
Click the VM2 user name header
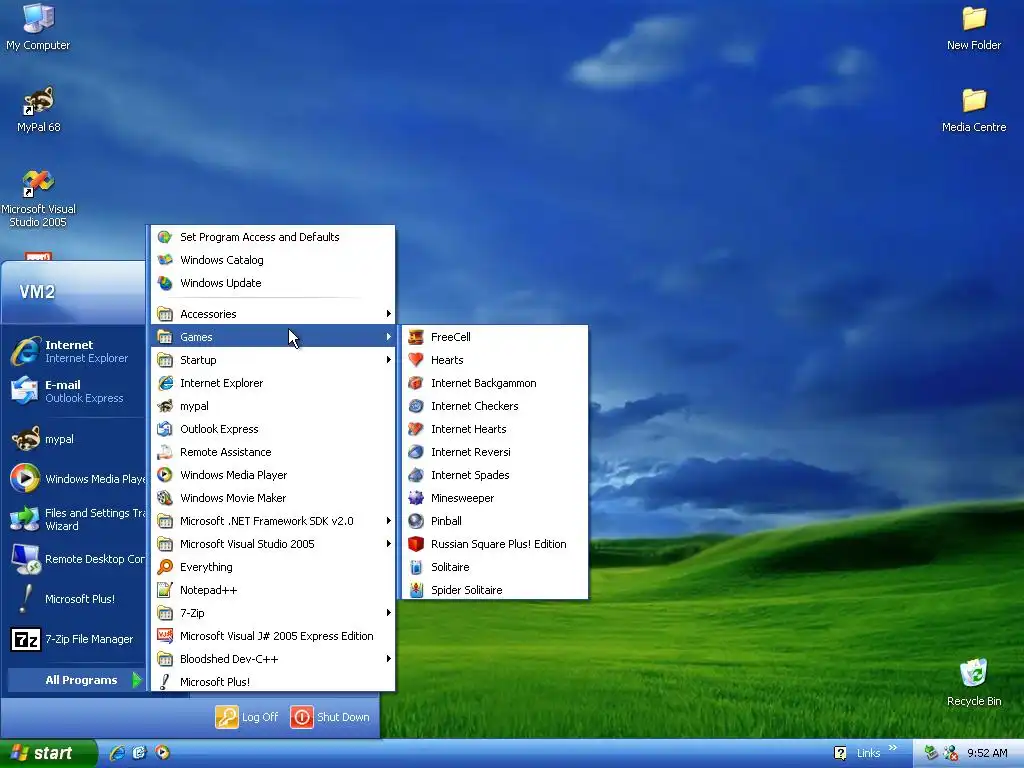pos(37,291)
